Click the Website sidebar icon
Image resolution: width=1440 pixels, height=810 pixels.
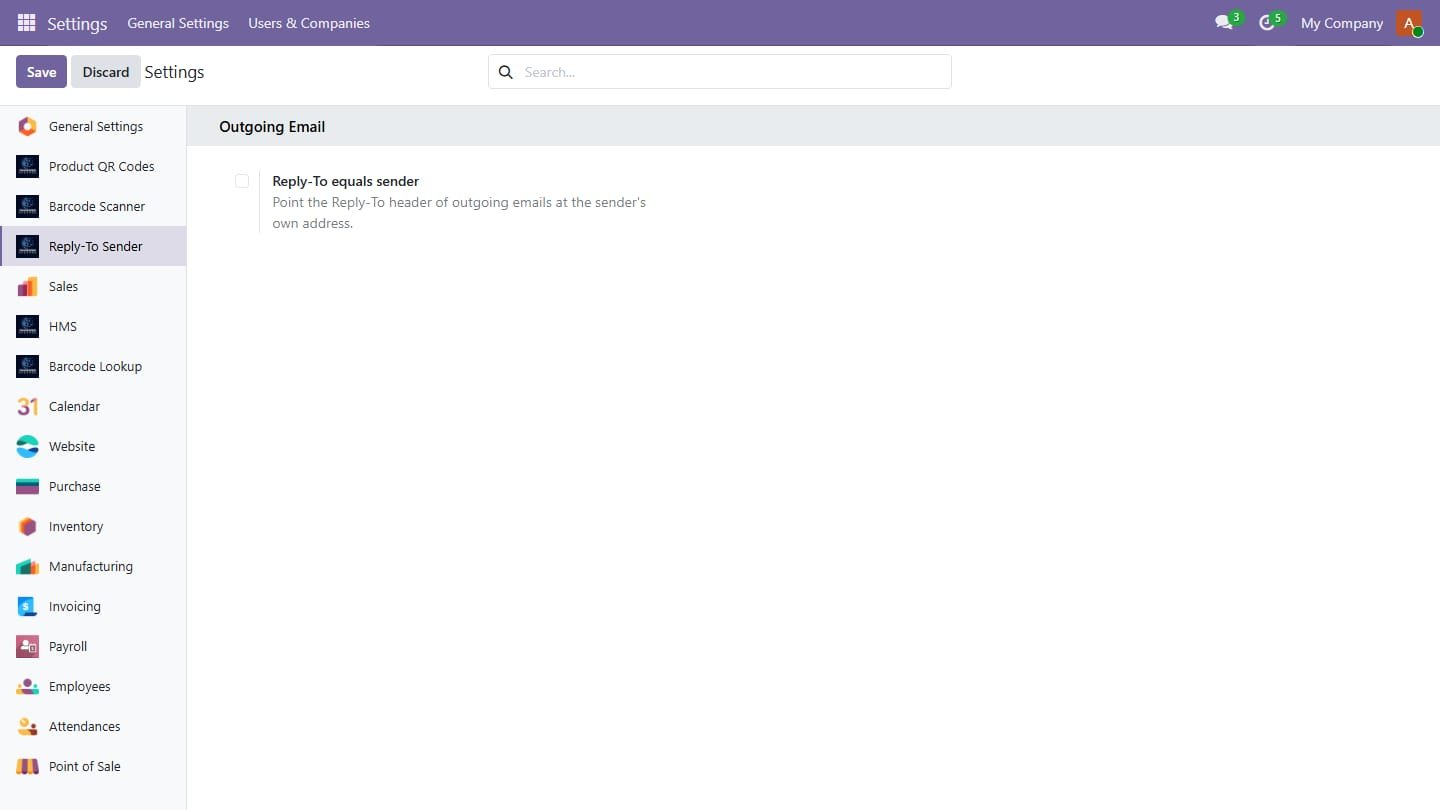[x=28, y=447]
